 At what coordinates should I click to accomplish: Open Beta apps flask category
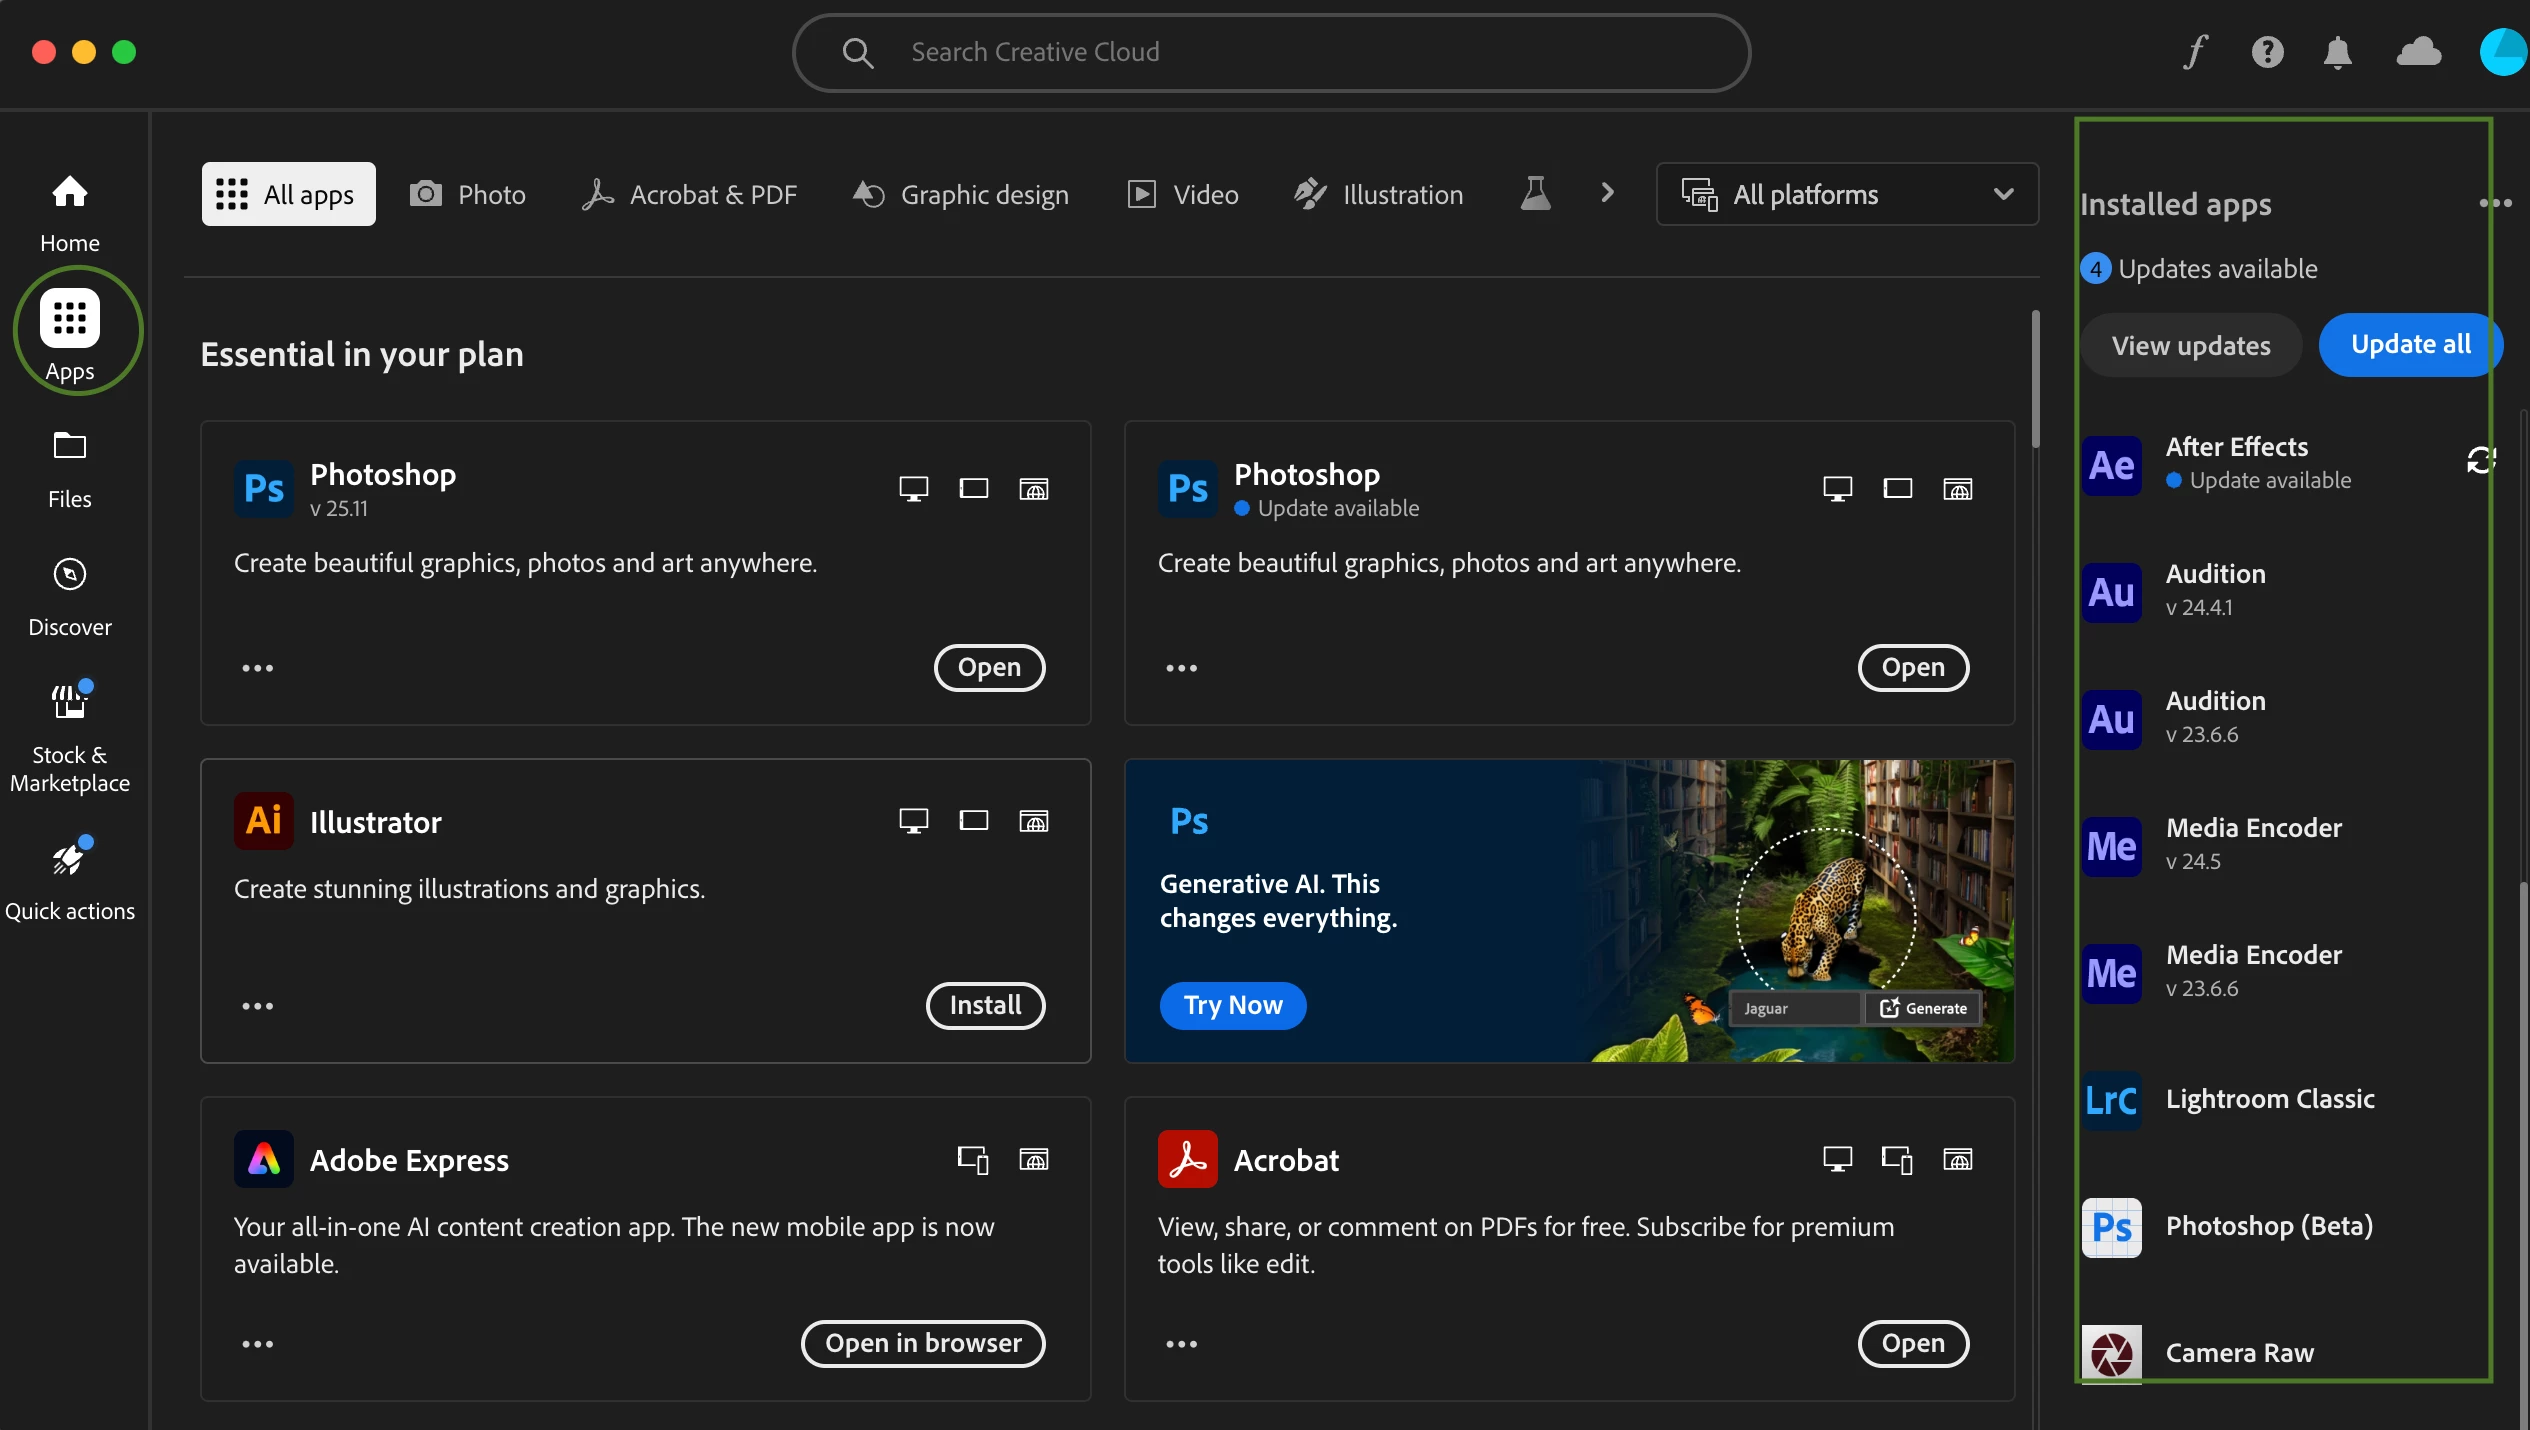[x=1535, y=194]
